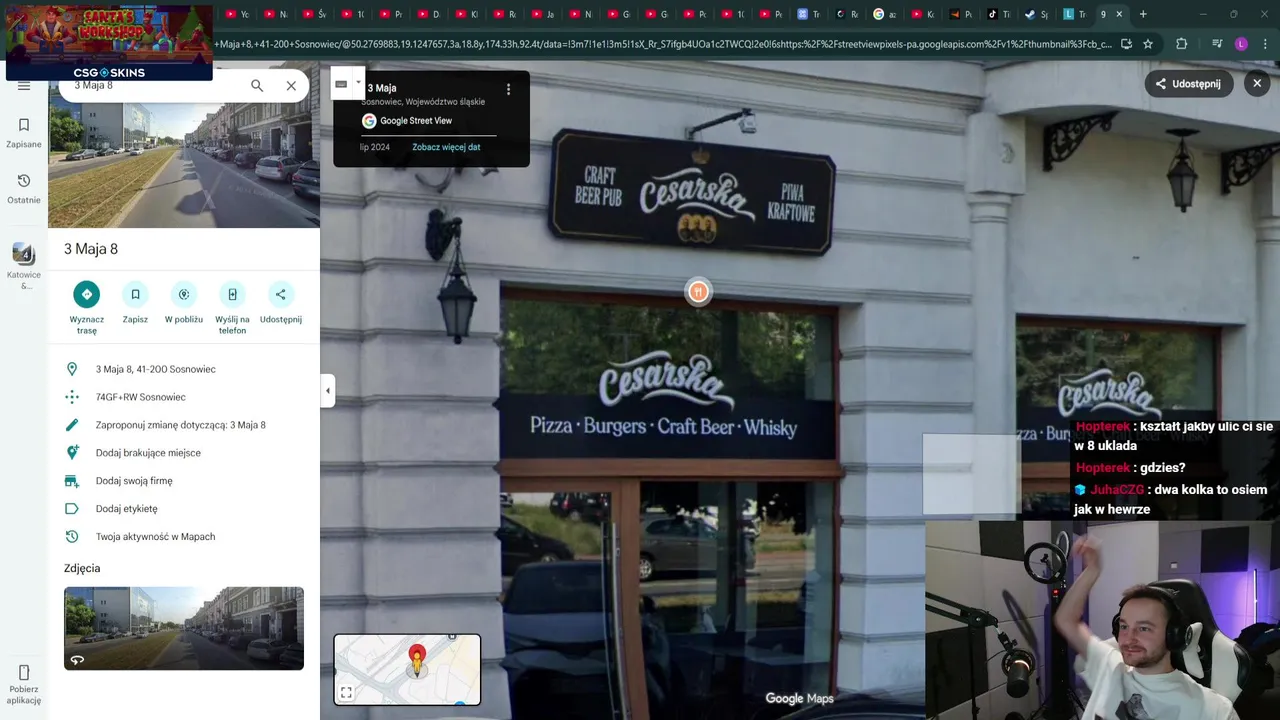The image size is (1280, 720).
Task: Click the Udostępnij share icon in place panel
Action: click(281, 303)
